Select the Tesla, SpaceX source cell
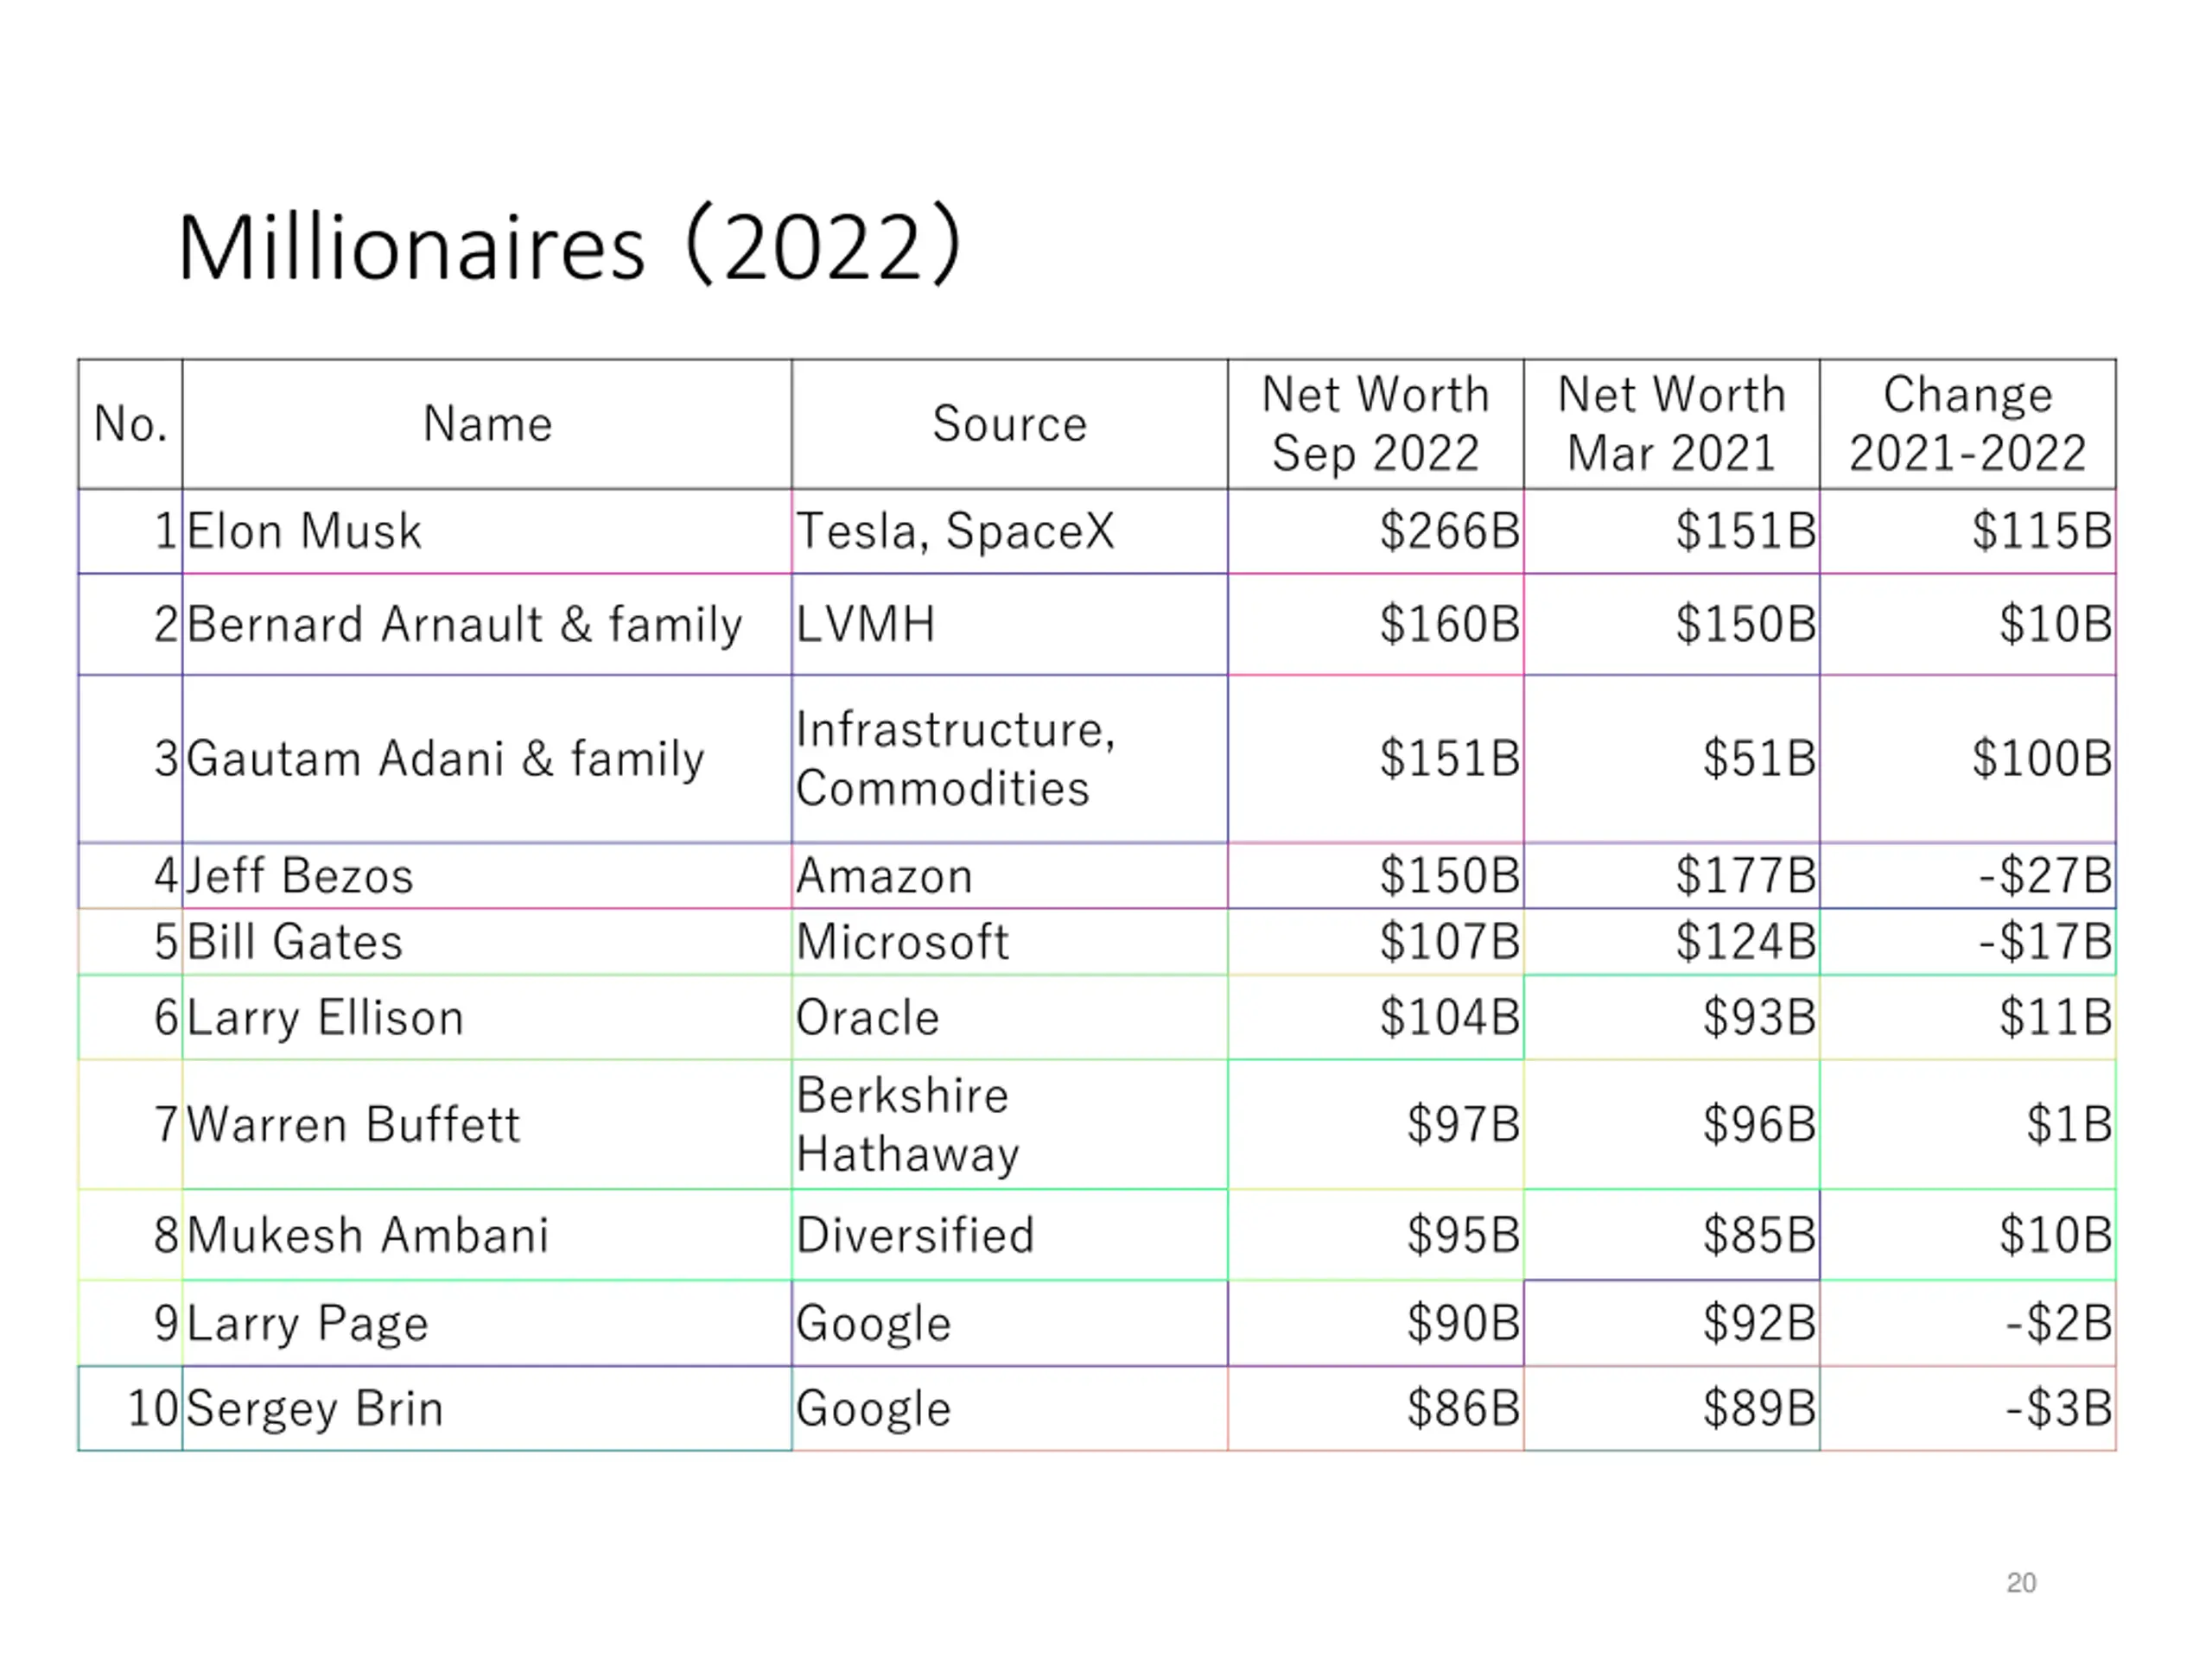The image size is (2212, 1659). click(x=1010, y=531)
